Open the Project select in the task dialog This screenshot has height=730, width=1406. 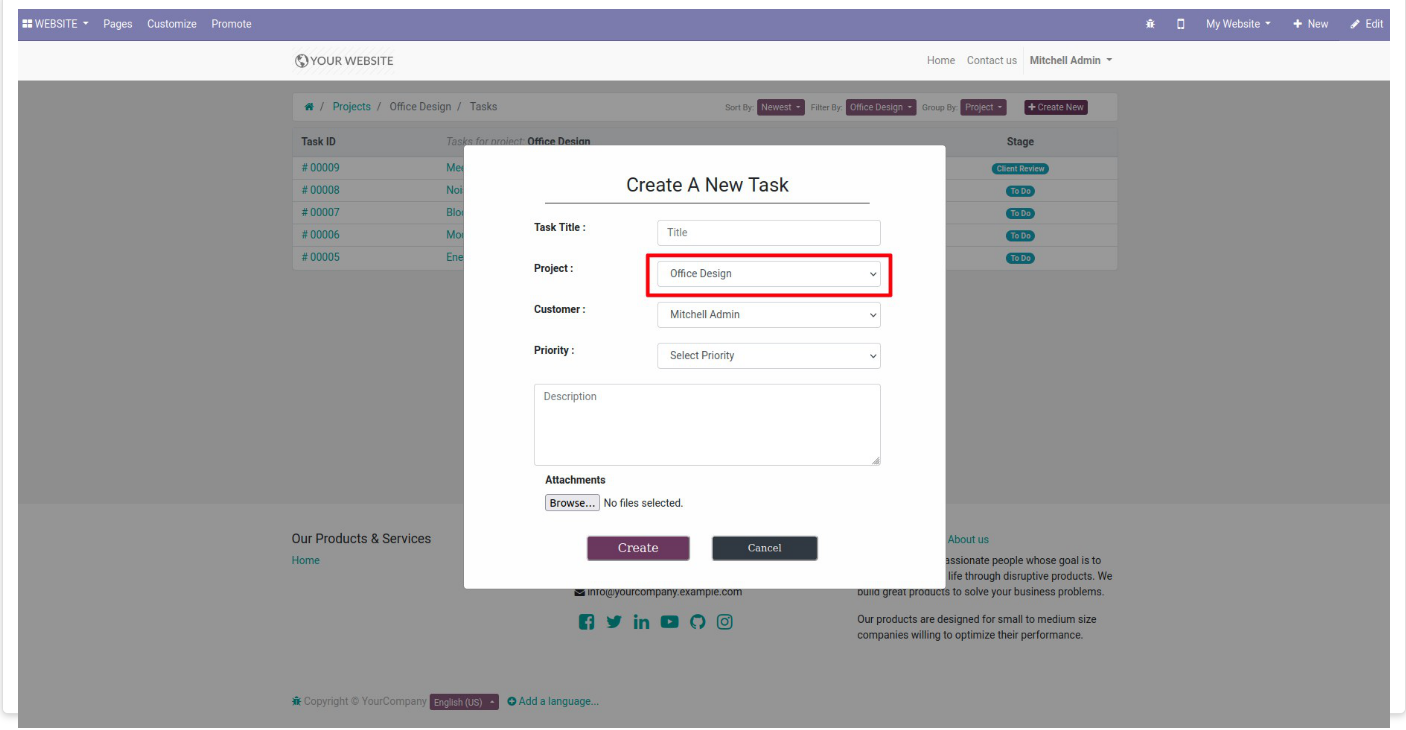tap(769, 274)
